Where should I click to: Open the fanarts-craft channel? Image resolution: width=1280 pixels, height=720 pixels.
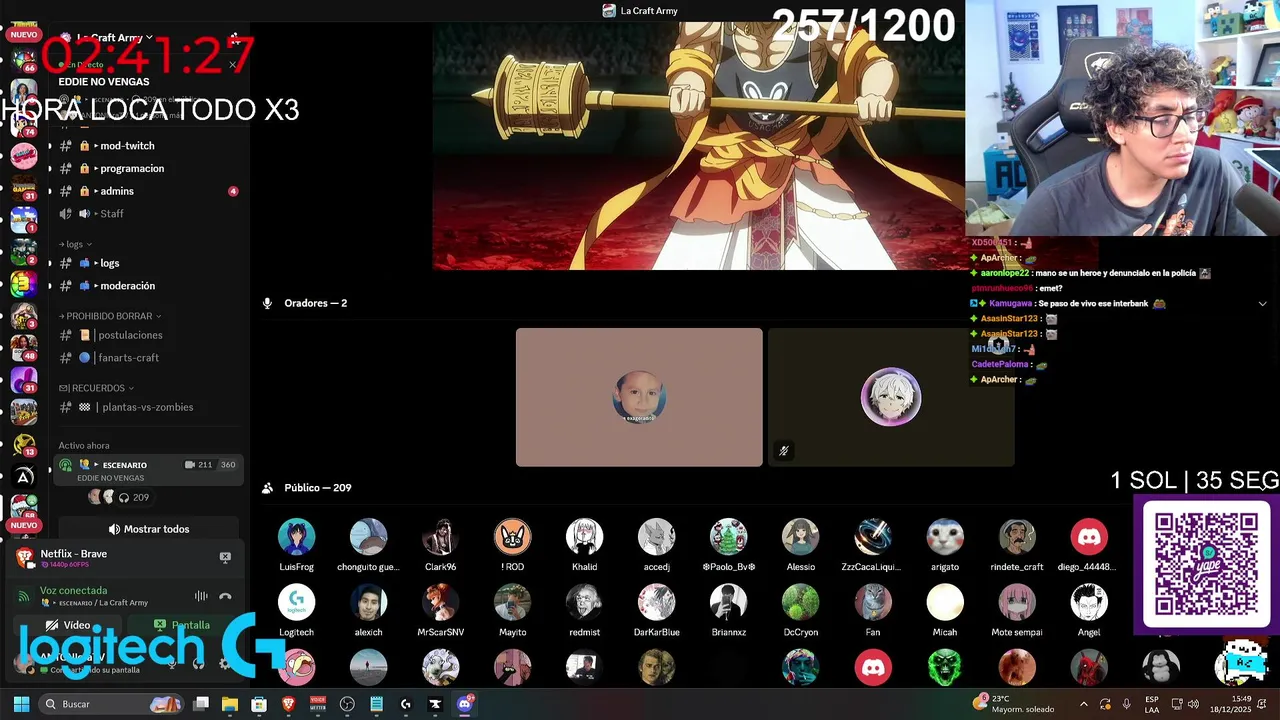(148, 358)
